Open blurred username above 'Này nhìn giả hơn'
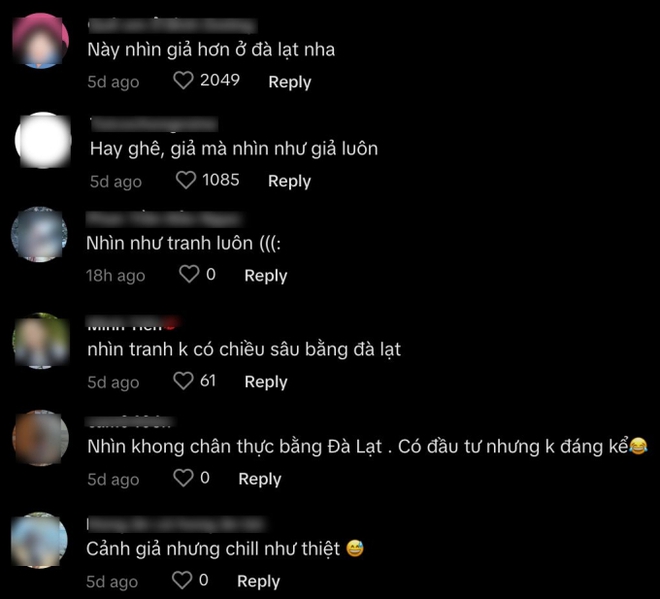Image resolution: width=660 pixels, height=599 pixels. 173,26
